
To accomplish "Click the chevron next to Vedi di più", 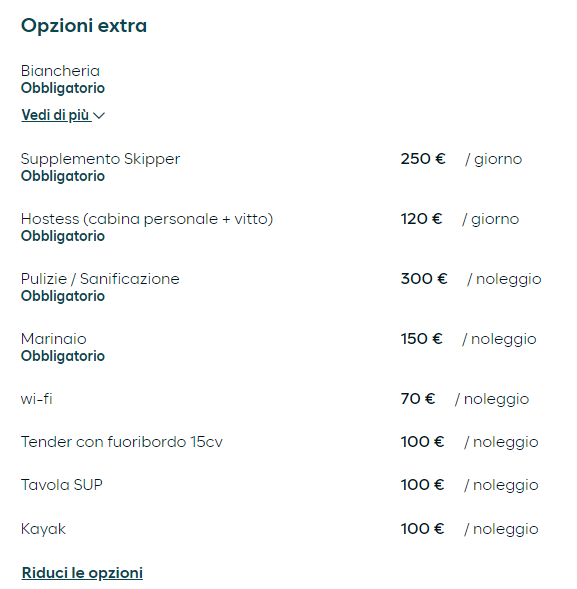I will tap(99, 116).
